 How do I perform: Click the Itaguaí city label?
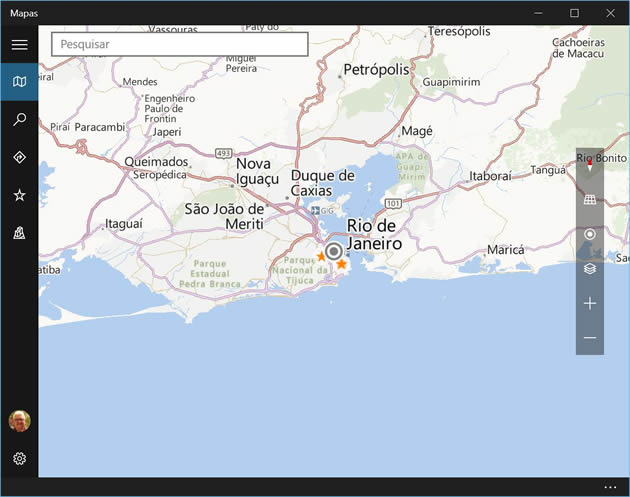tap(124, 223)
